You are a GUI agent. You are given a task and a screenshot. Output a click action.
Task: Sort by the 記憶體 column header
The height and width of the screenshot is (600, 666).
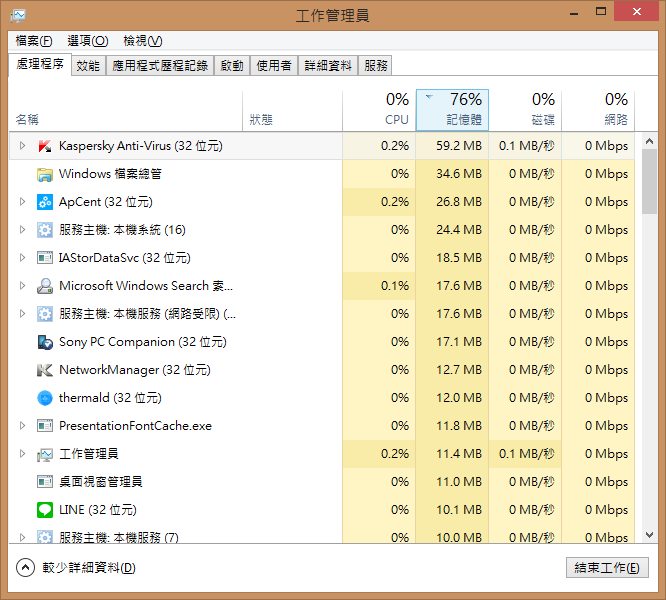[x=452, y=110]
